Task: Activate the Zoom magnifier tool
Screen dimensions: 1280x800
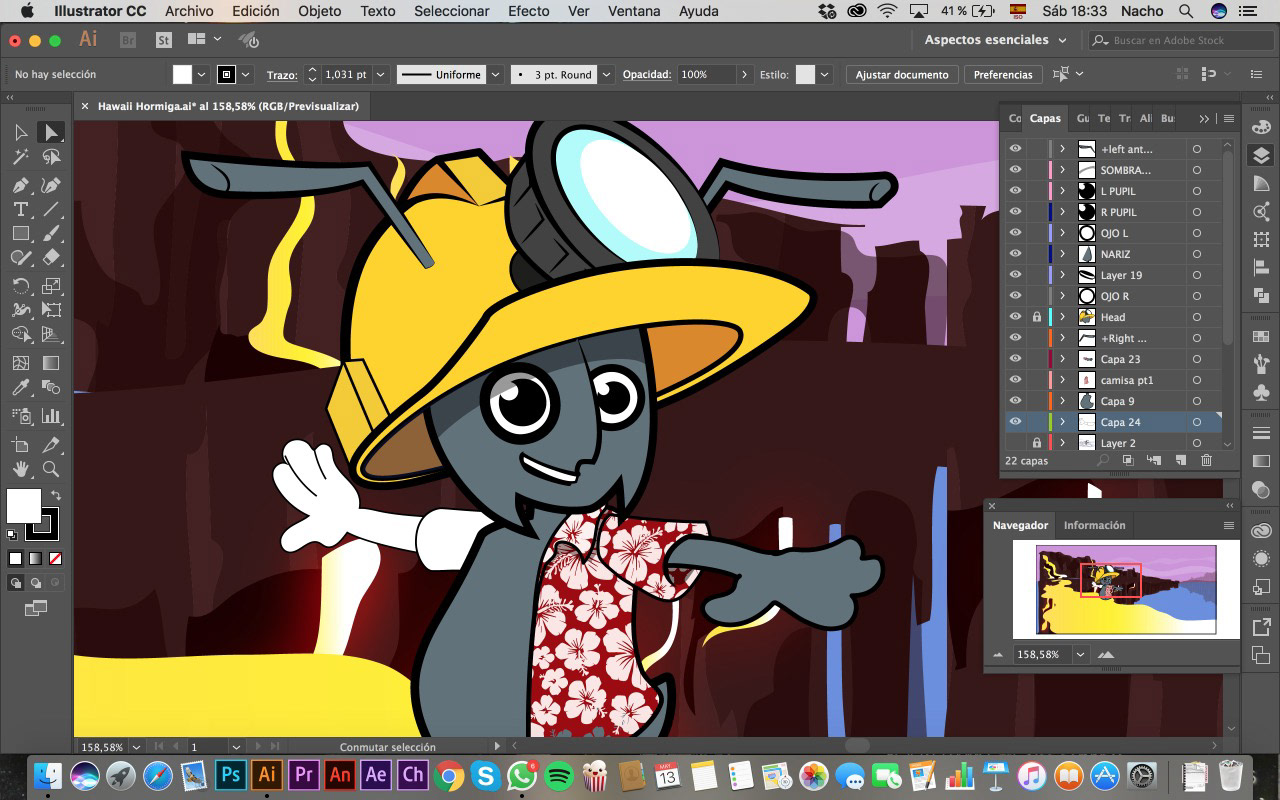Action: (x=51, y=469)
